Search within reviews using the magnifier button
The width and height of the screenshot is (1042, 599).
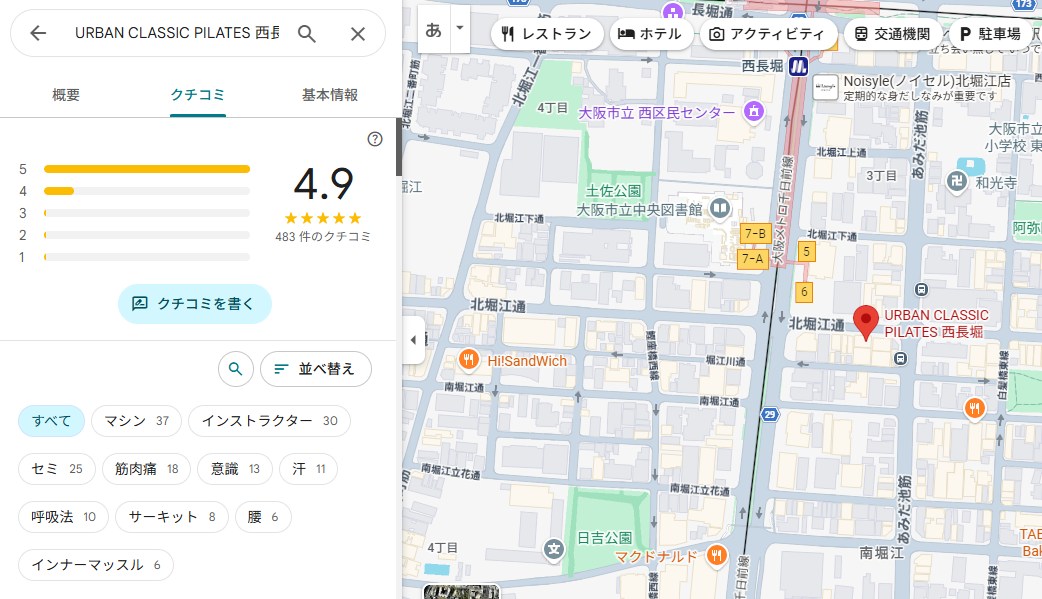click(x=235, y=369)
